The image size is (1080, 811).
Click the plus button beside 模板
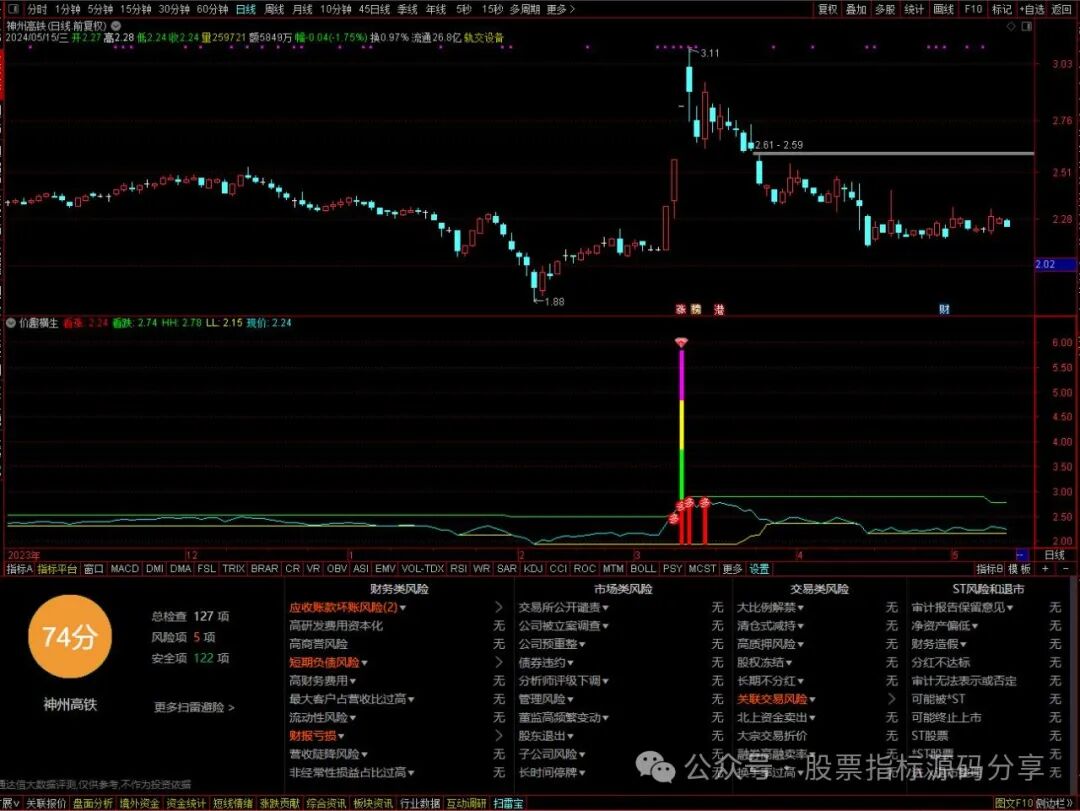tap(1046, 568)
